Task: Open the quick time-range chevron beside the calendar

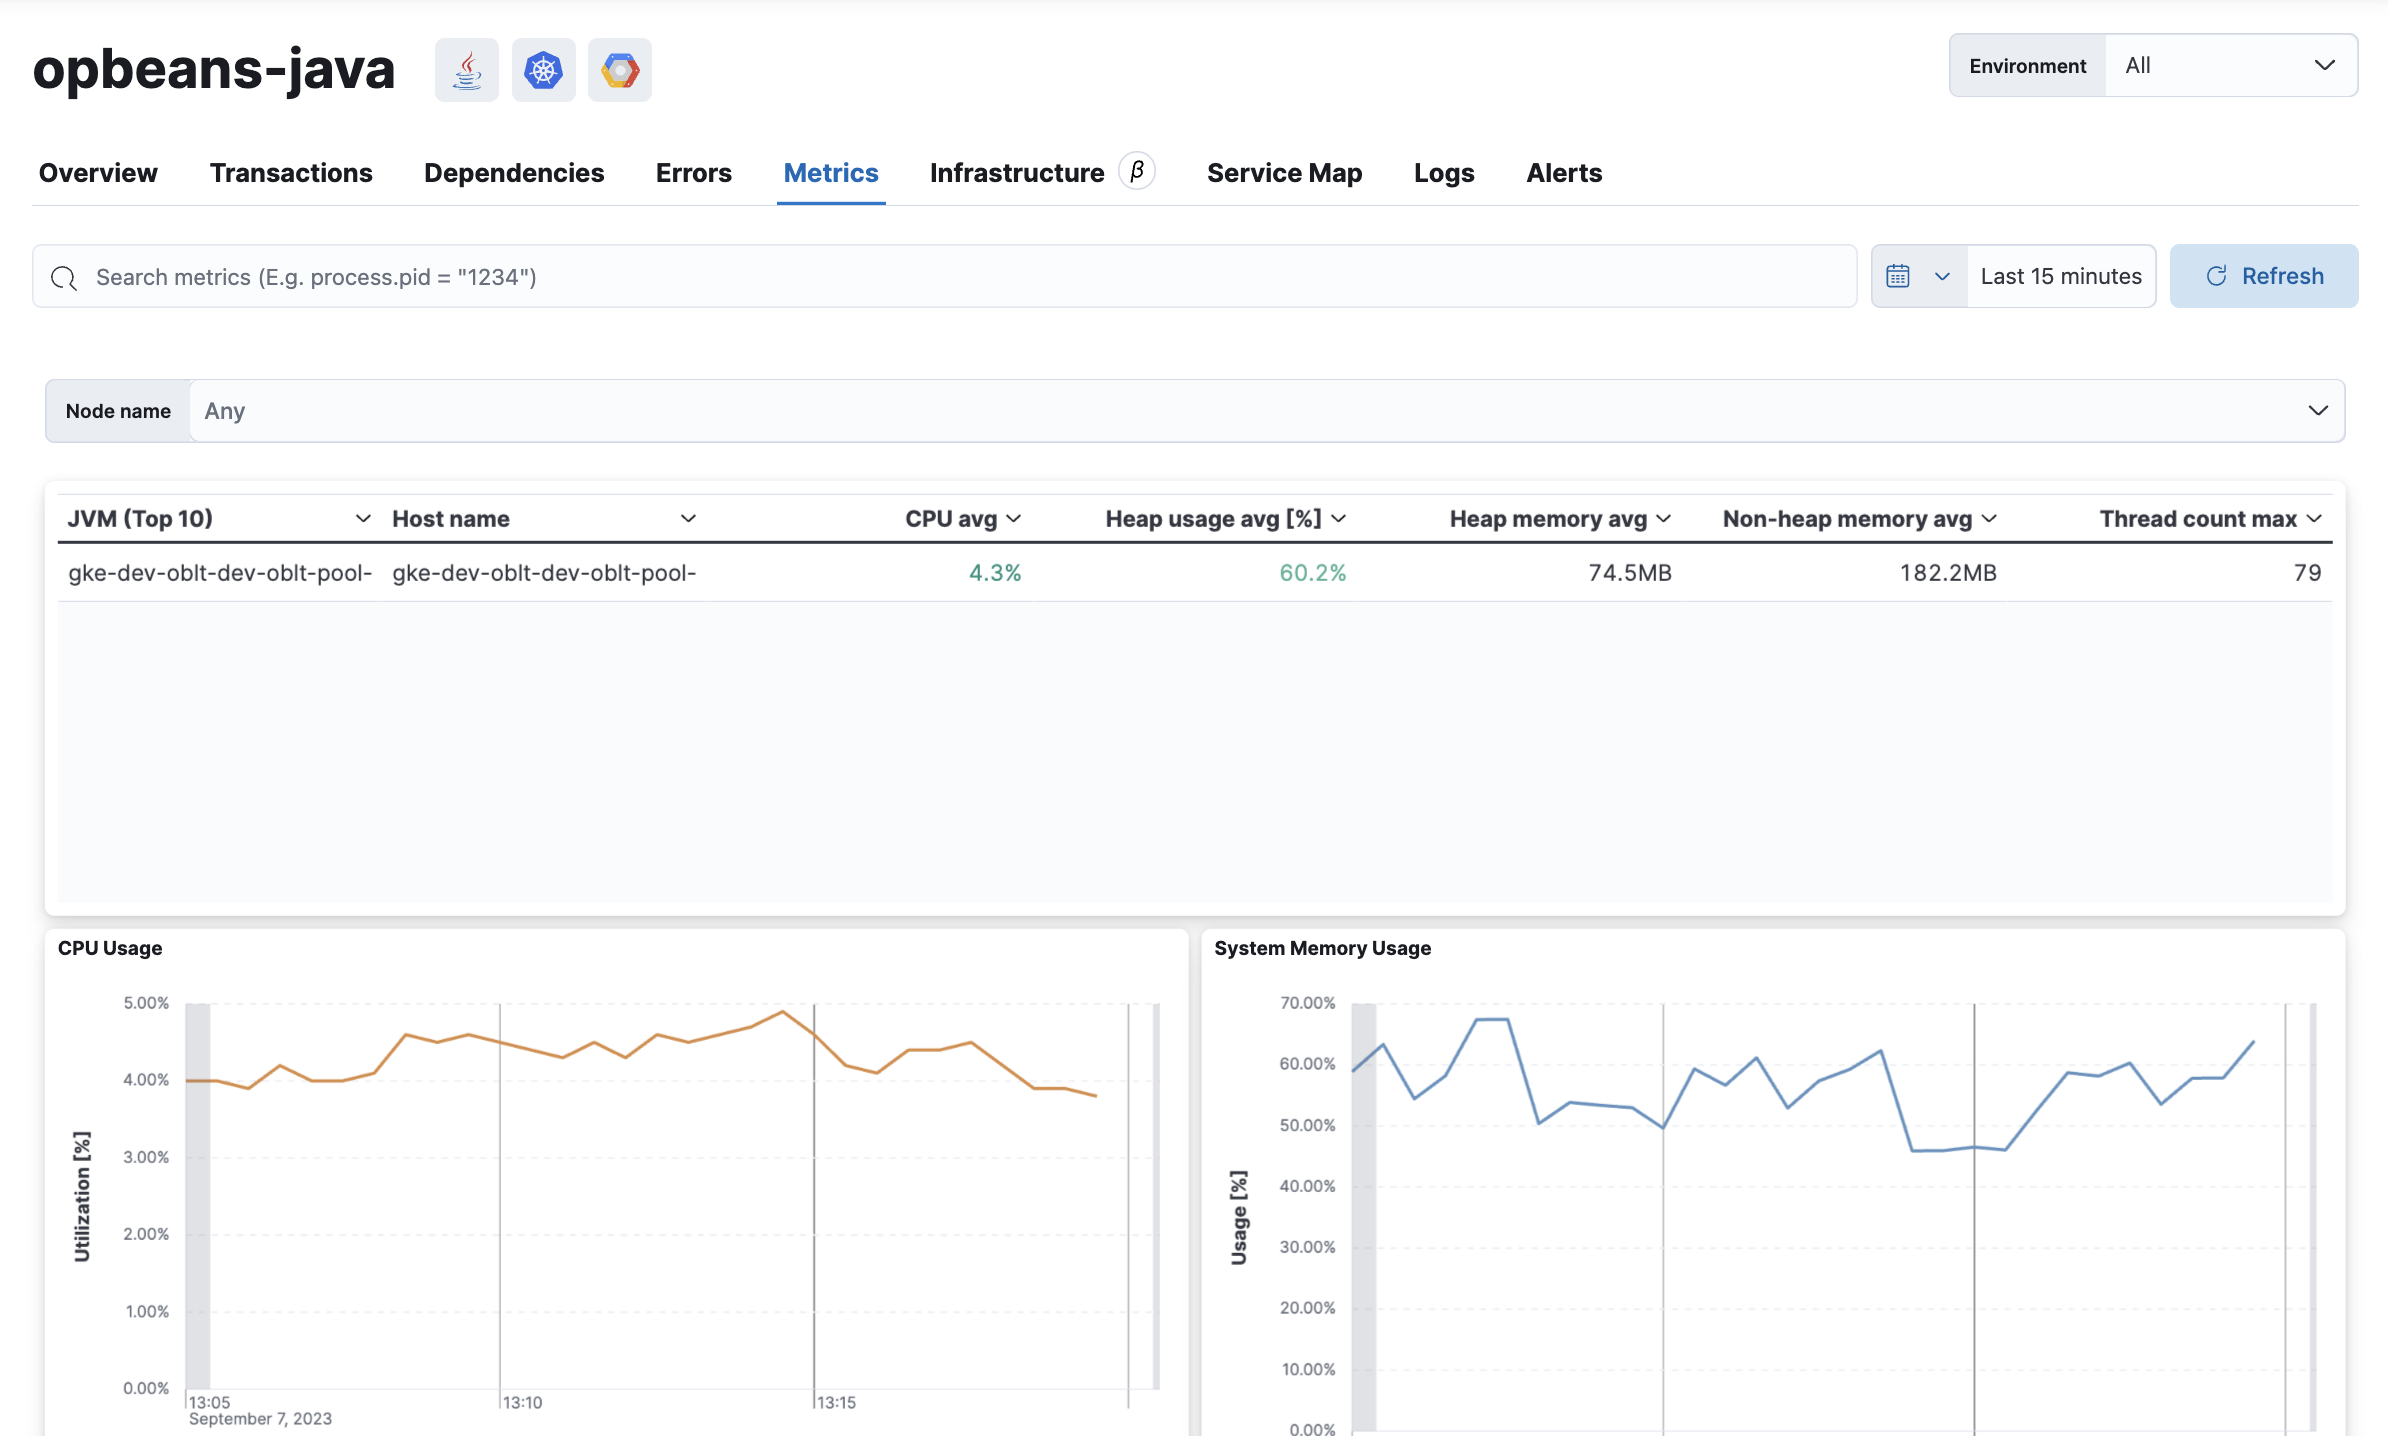Action: (1943, 275)
